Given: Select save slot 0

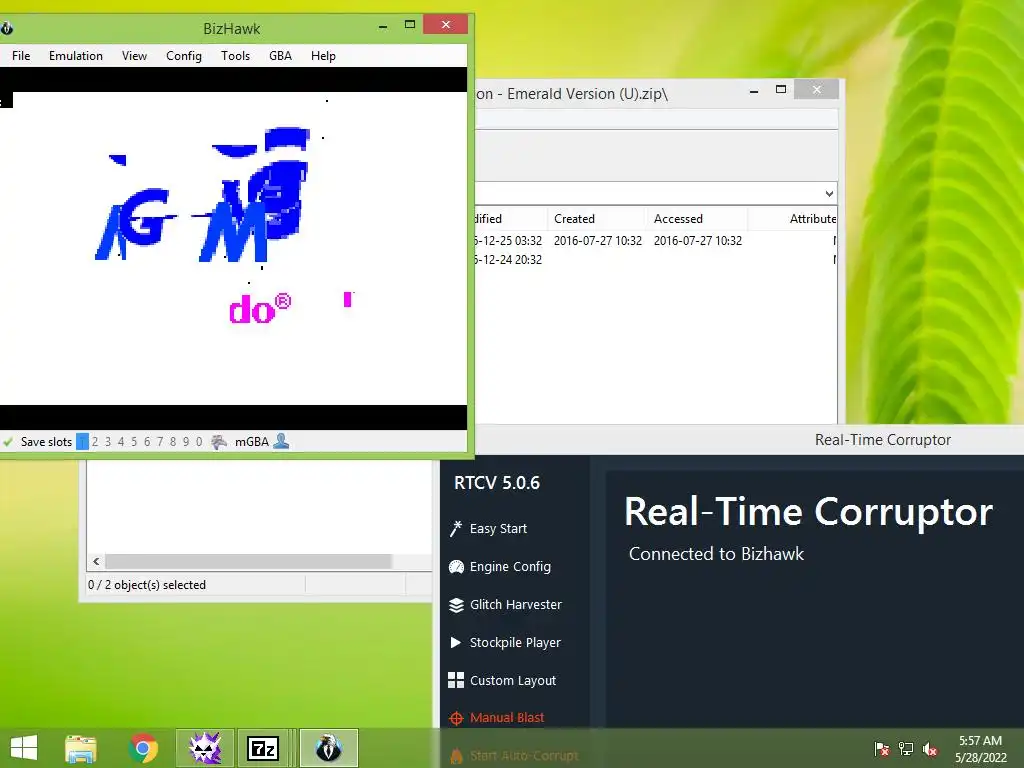Looking at the screenshot, I should tap(199, 441).
